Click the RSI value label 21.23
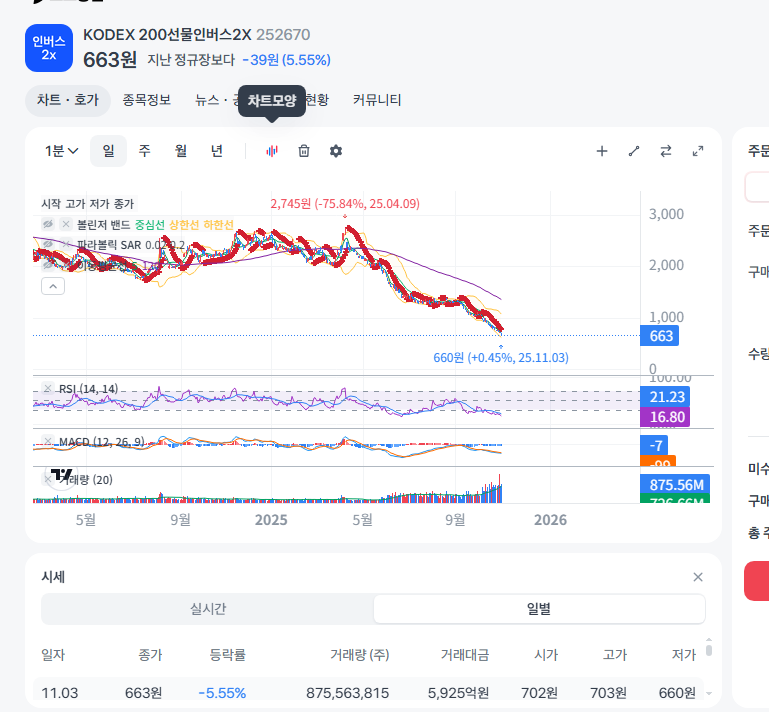 665,397
